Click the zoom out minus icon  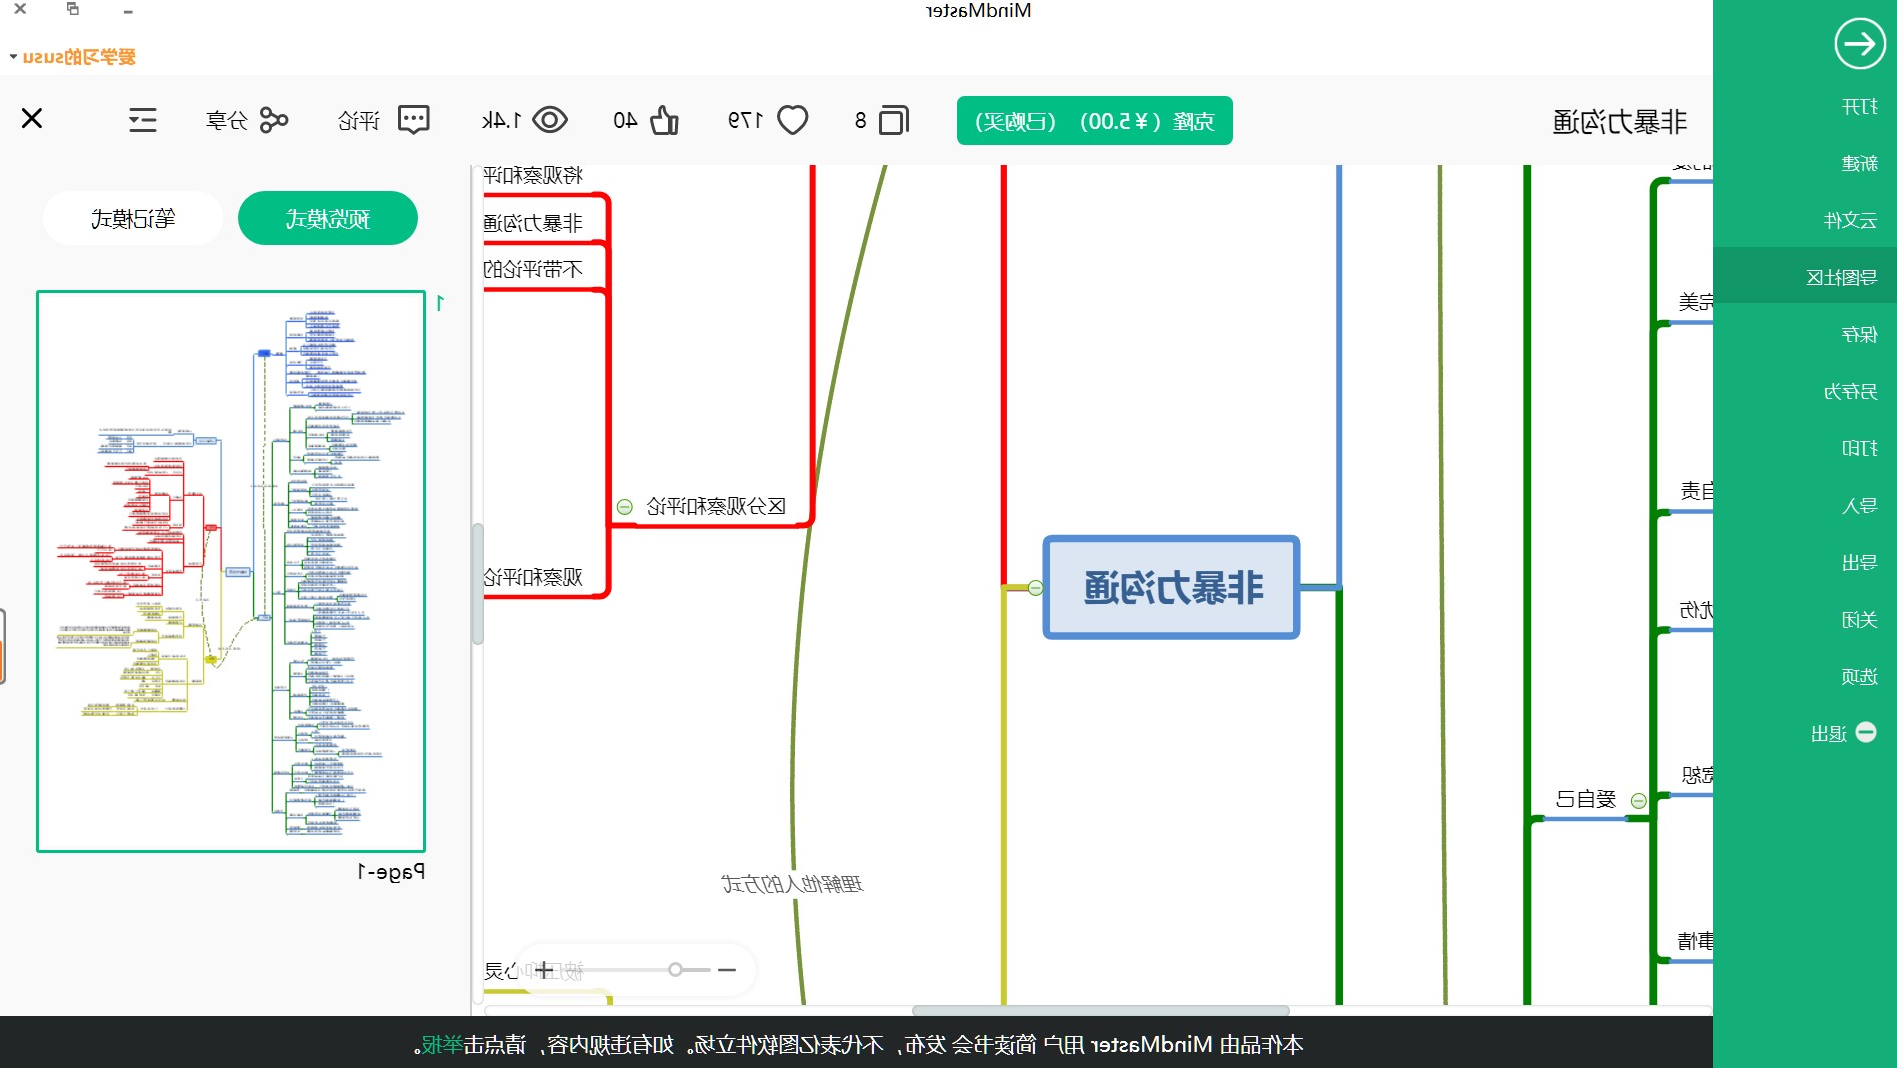point(727,970)
